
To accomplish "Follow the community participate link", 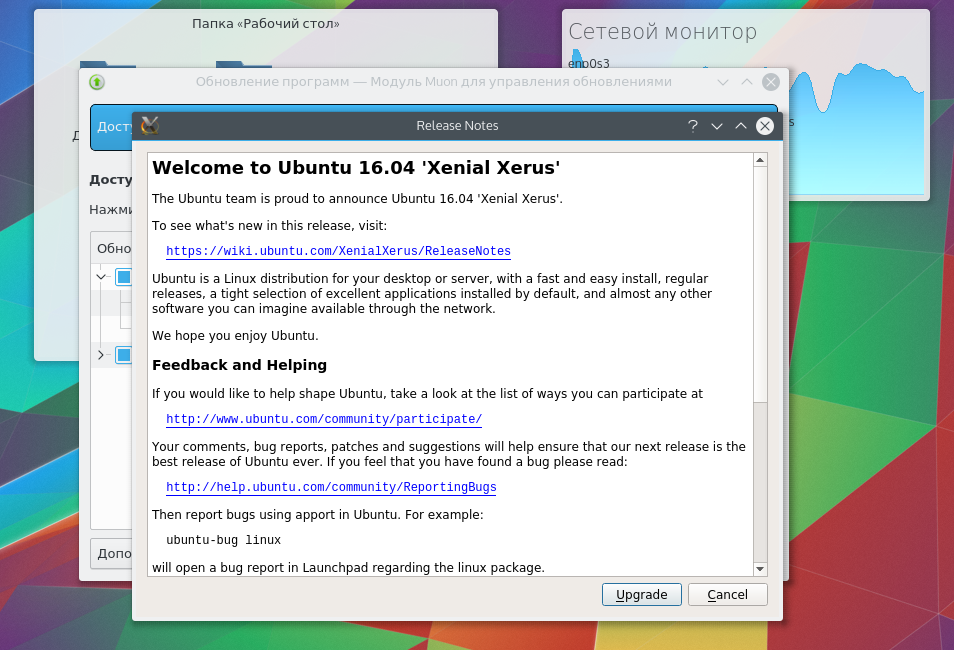I will [324, 419].
